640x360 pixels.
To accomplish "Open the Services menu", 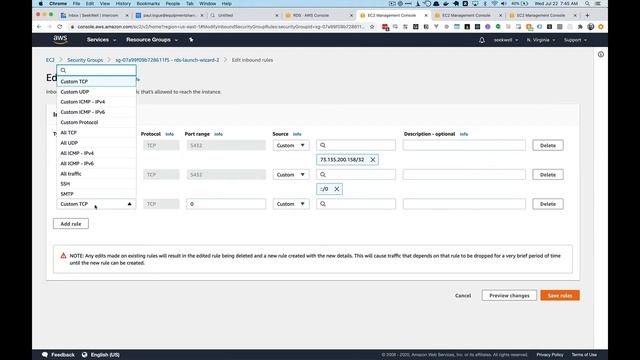I will (x=101, y=40).
